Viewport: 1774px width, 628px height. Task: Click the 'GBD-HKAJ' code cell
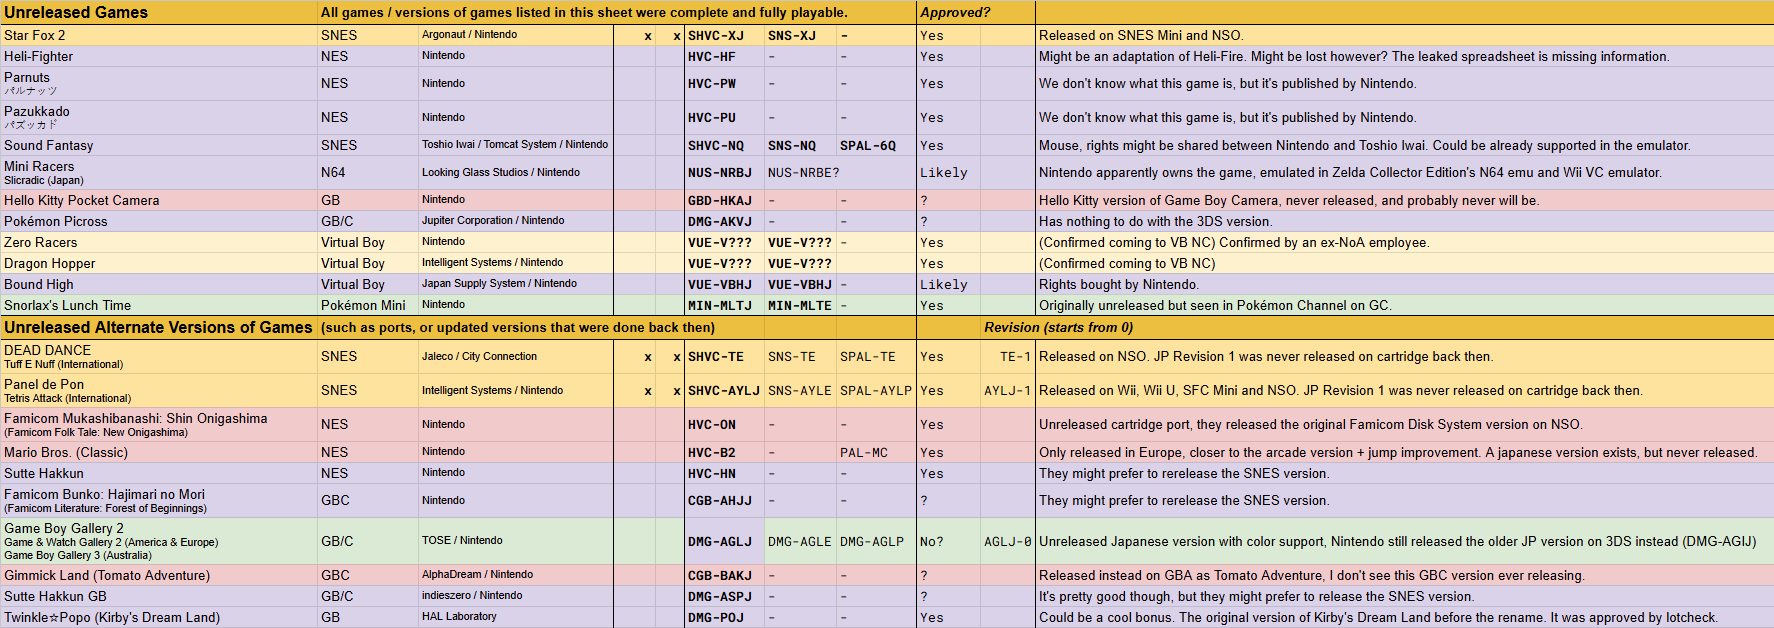click(x=725, y=200)
